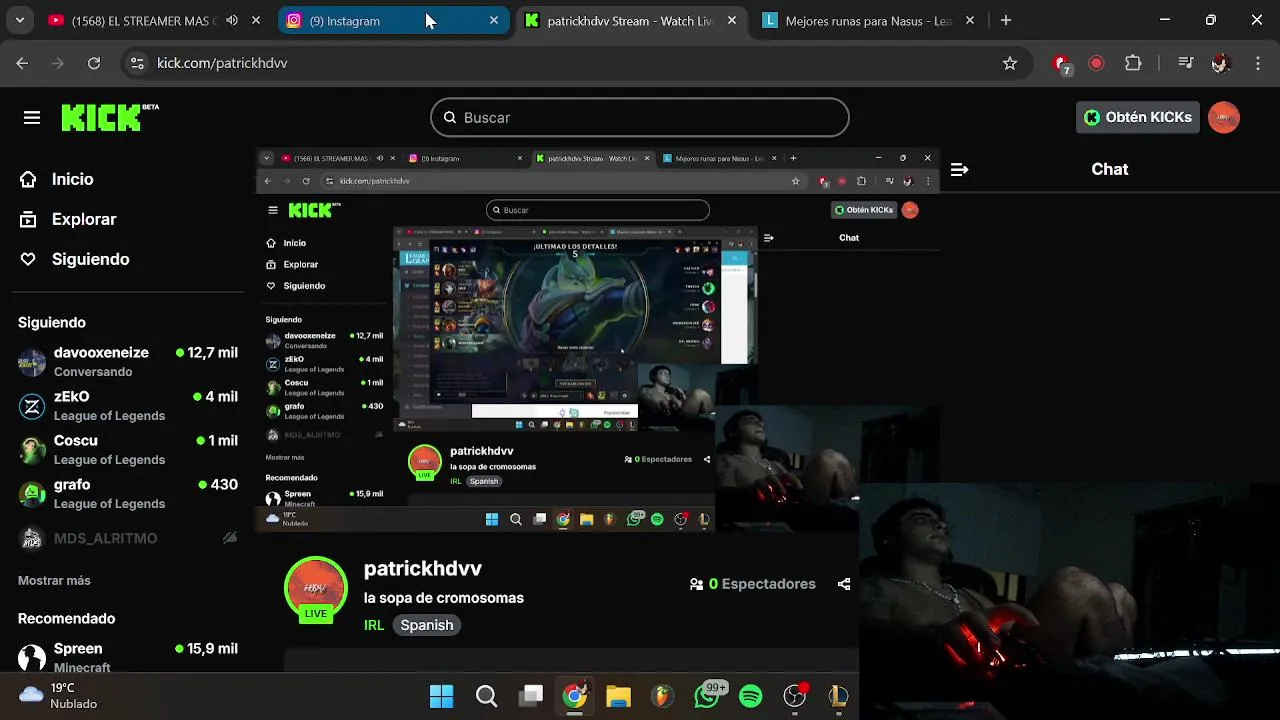Click the Obtén KICKs button
Screen dimensions: 1280x720
pyautogui.click(x=1138, y=117)
